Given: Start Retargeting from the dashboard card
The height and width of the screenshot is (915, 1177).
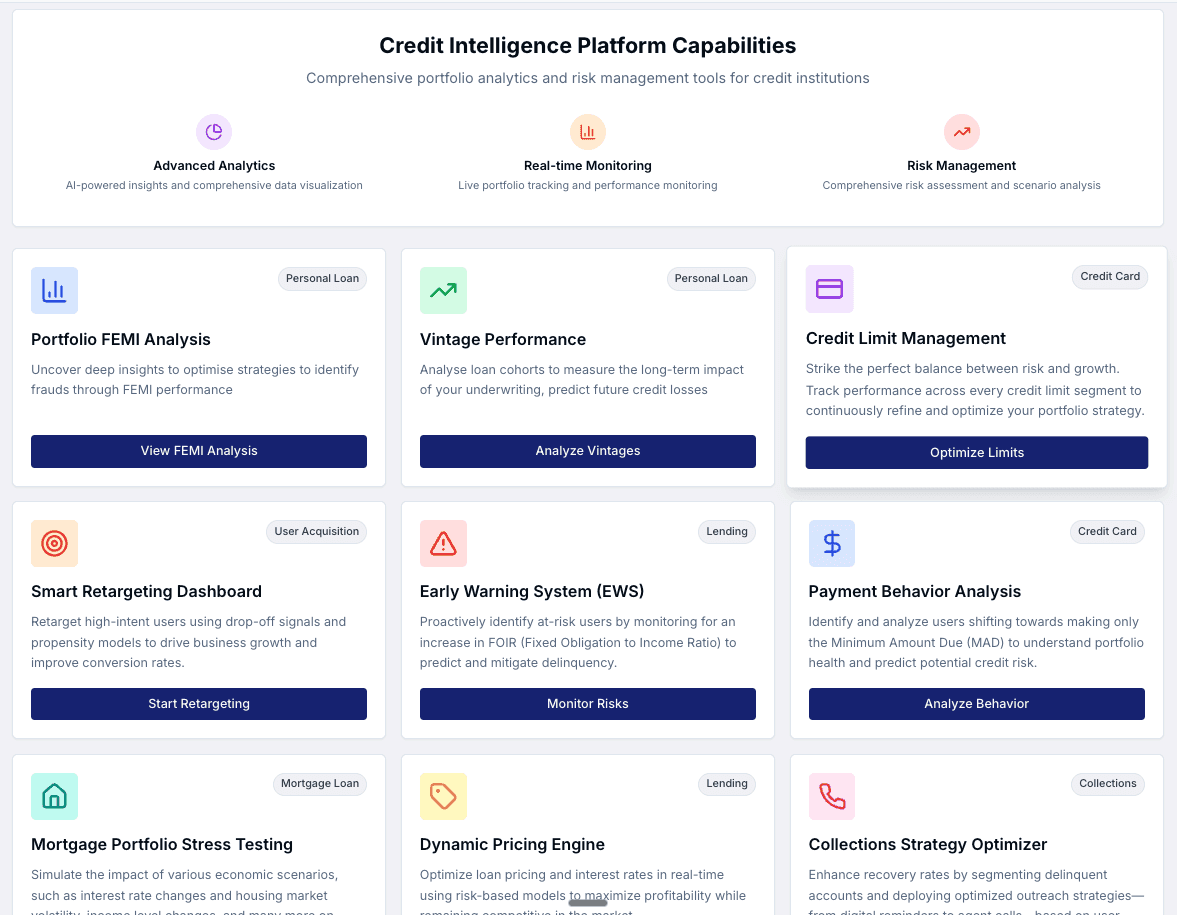Looking at the screenshot, I should click(199, 704).
